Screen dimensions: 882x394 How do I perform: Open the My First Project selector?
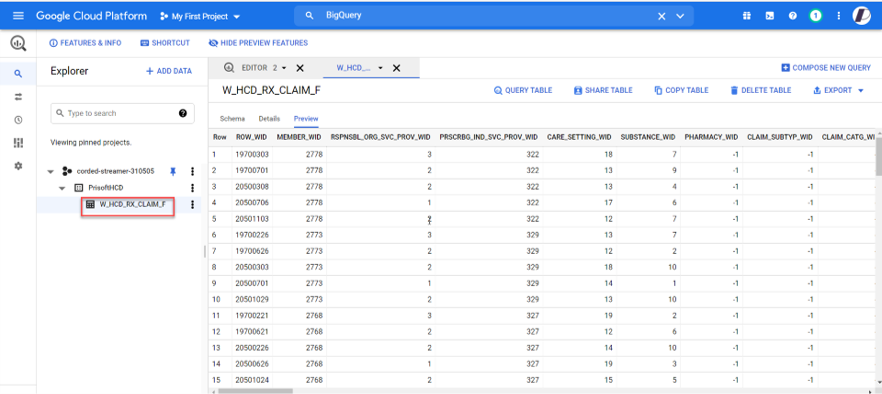pos(200,16)
